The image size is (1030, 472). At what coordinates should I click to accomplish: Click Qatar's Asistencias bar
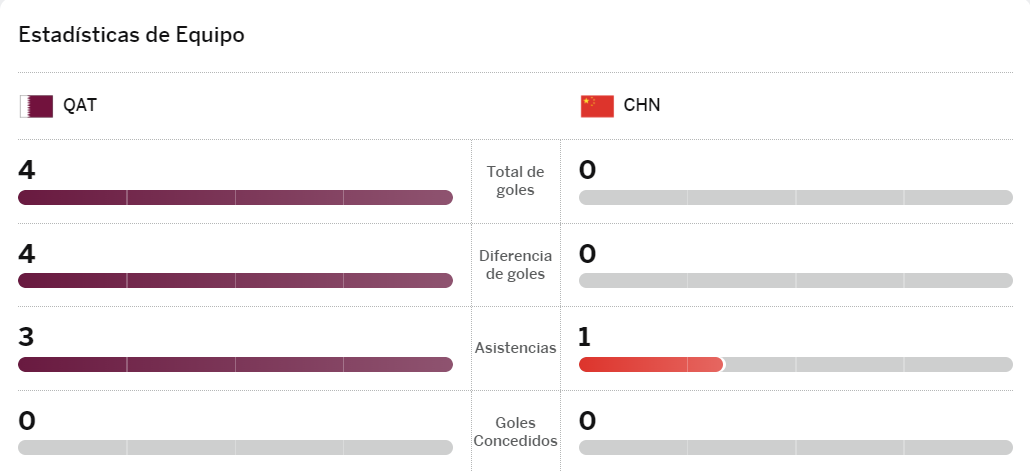click(235, 365)
